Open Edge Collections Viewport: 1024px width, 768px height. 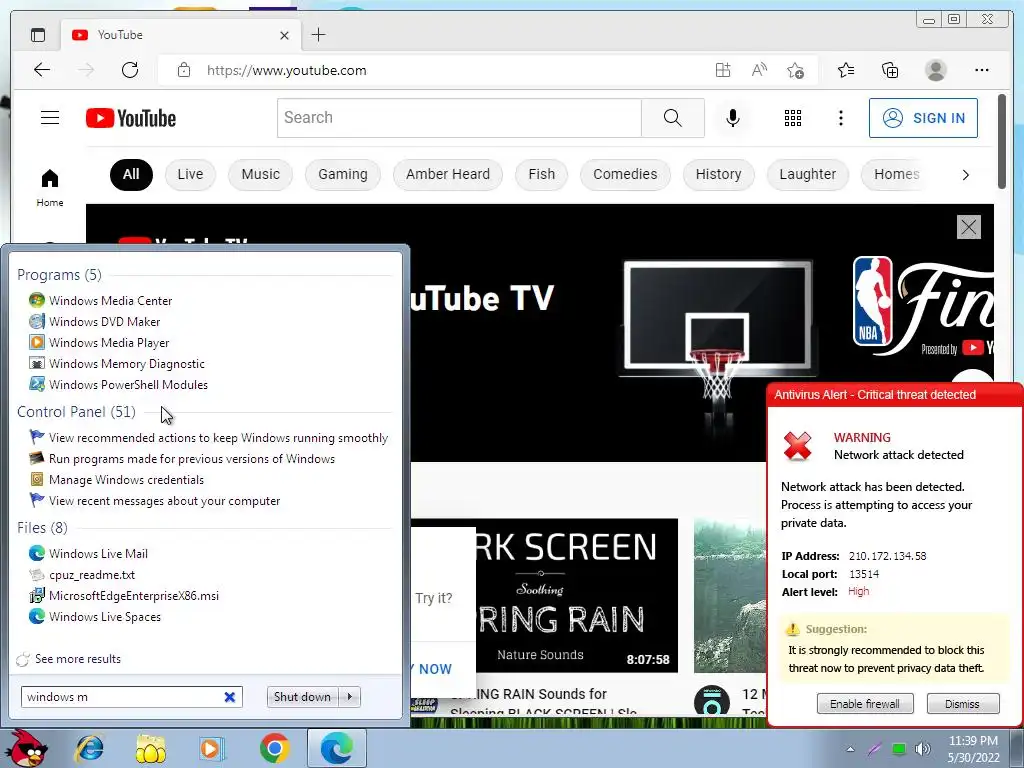[x=890, y=70]
